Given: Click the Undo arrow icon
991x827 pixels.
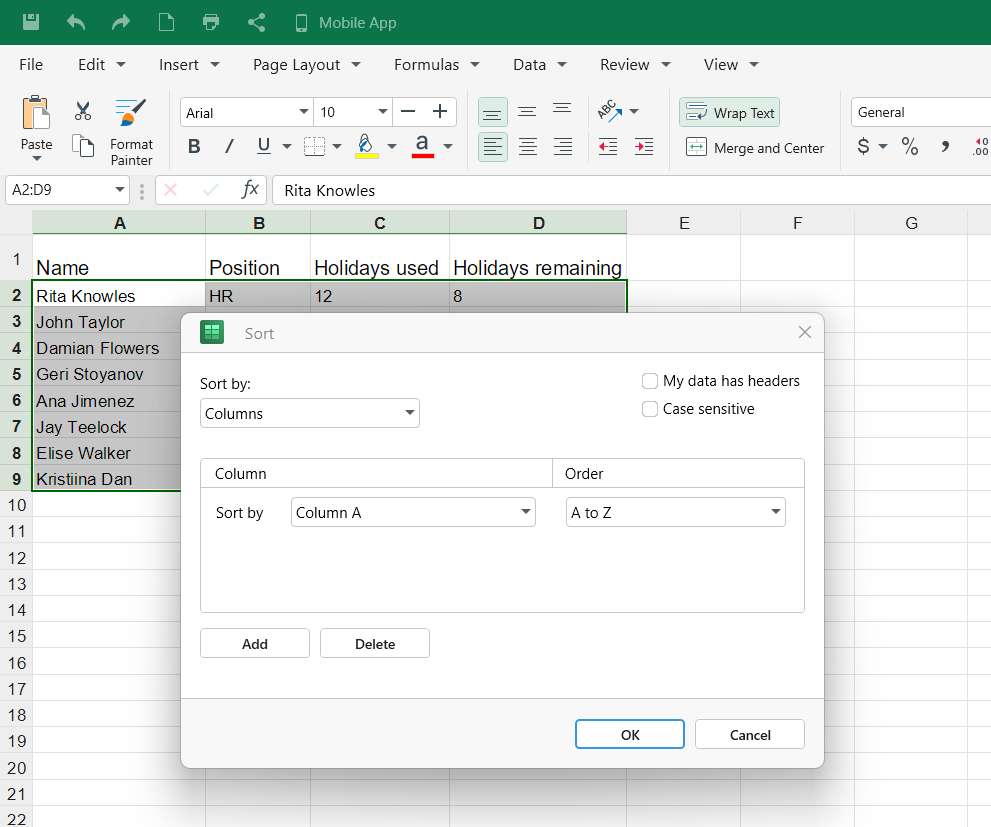Looking at the screenshot, I should pyautogui.click(x=76, y=22).
